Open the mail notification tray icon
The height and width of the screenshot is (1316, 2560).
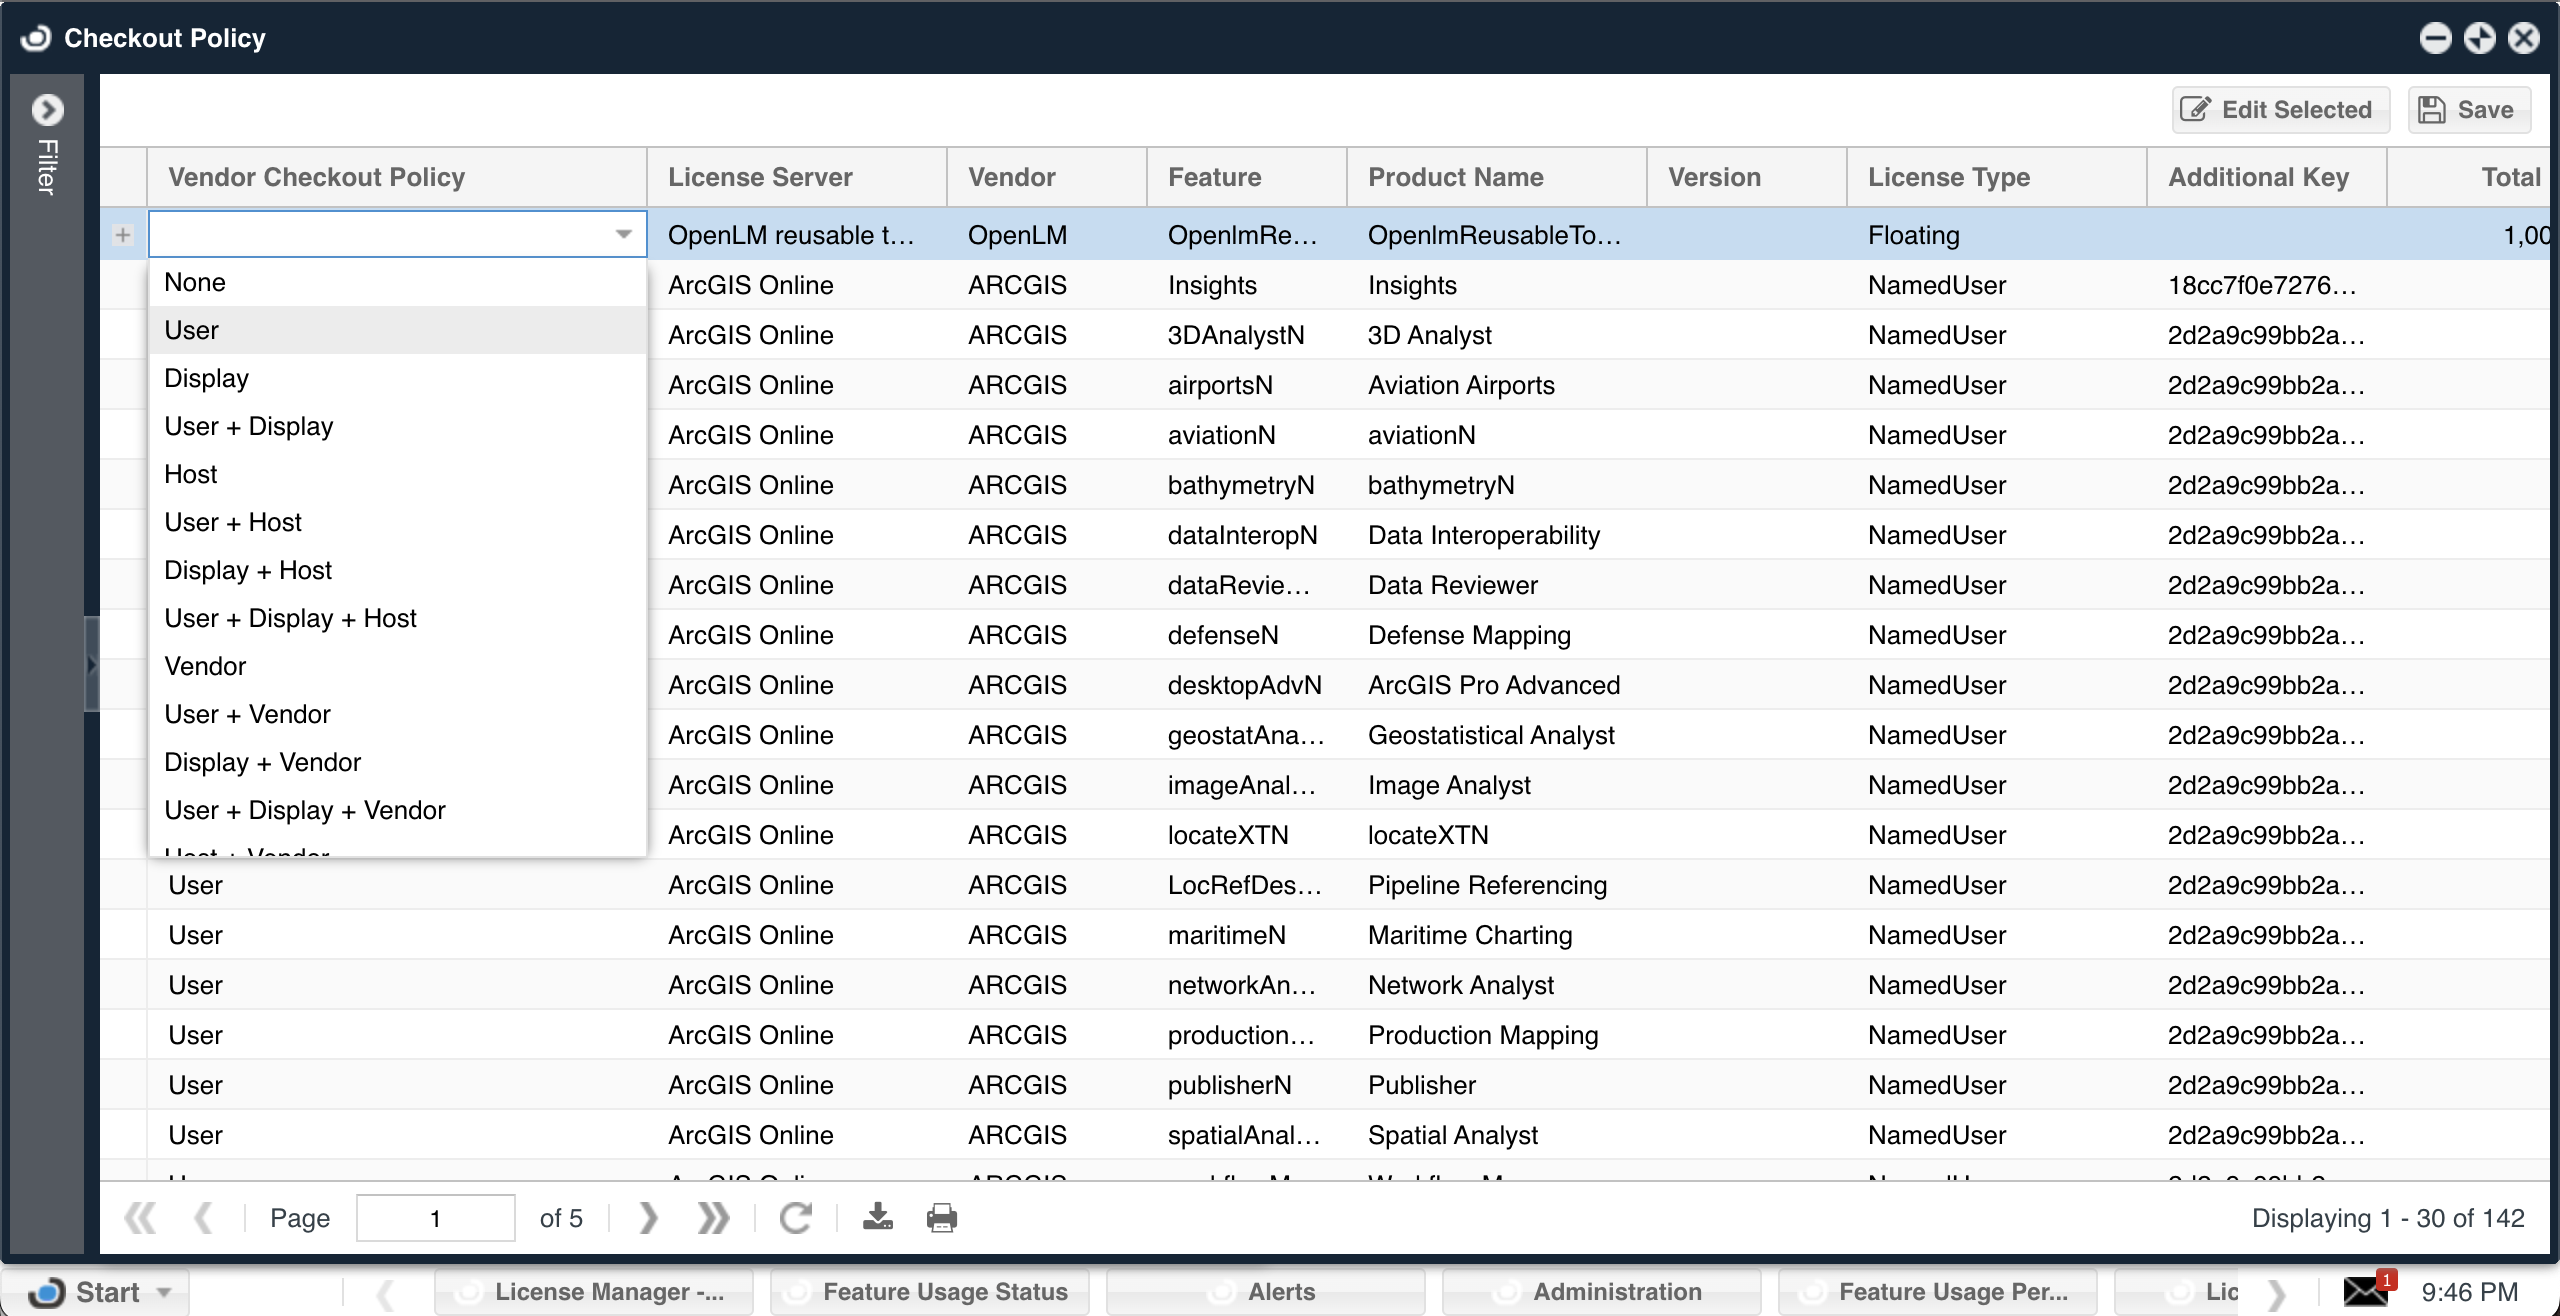[x=2367, y=1291]
